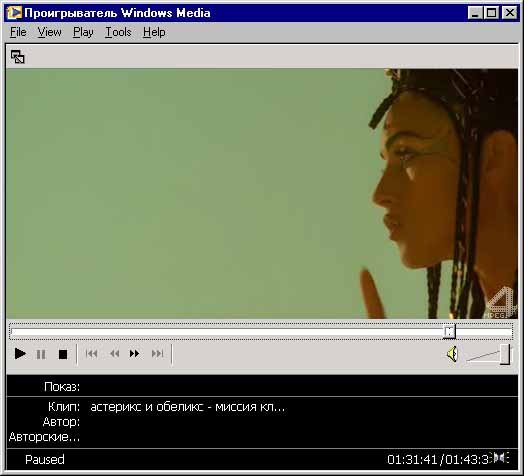The image size is (524, 476).
Task: Click the 'Автор:' label
Action: [61, 422]
